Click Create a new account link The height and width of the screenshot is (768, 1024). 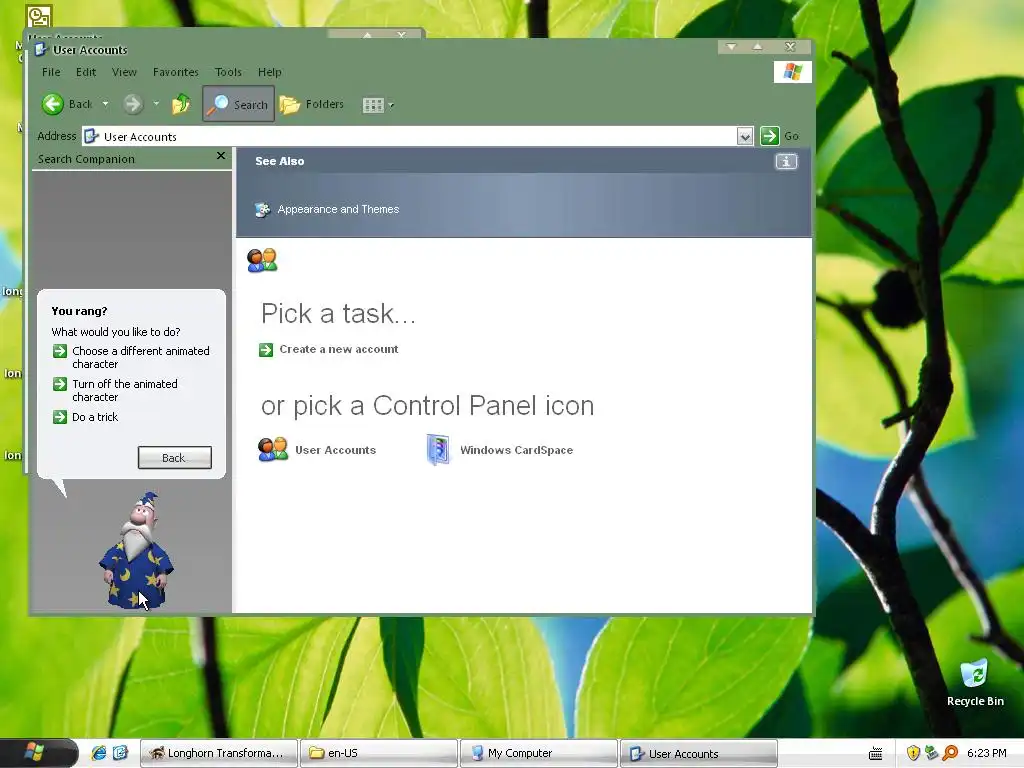click(338, 349)
